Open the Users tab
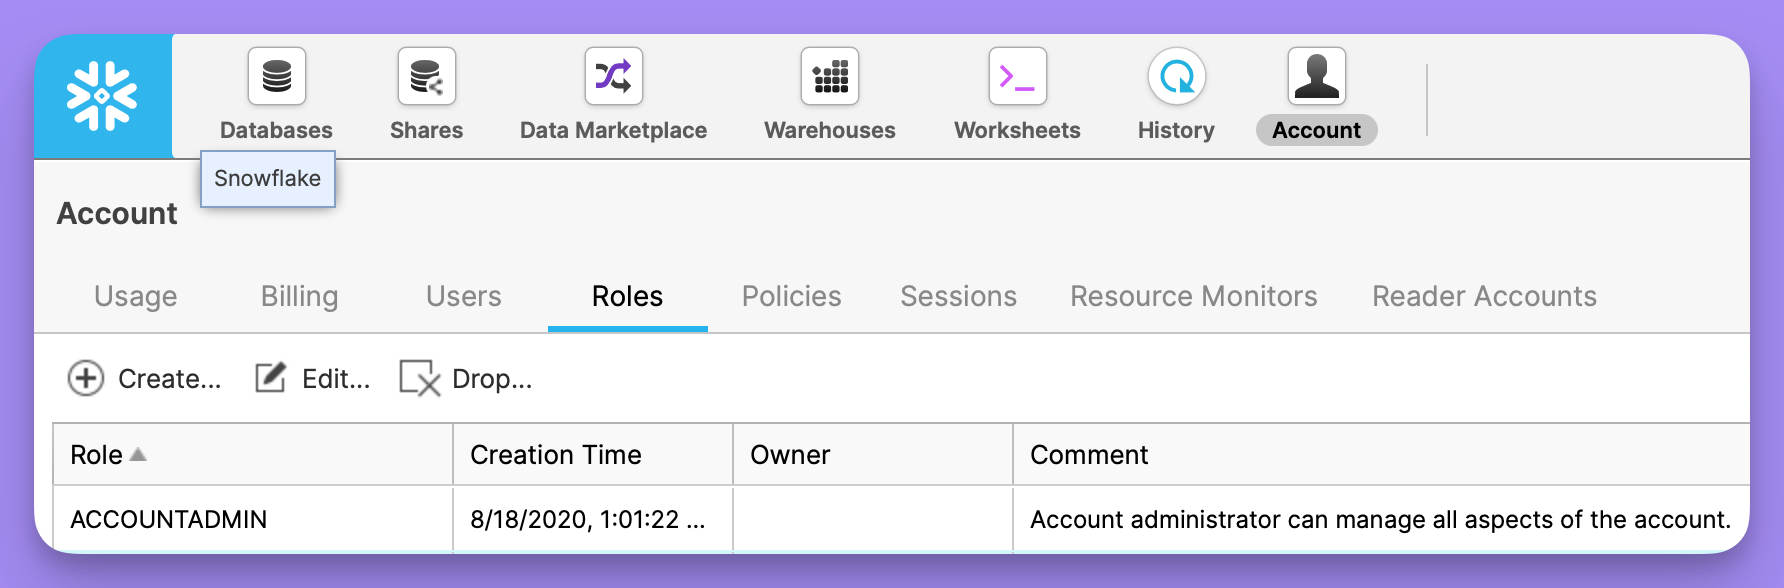 464,296
